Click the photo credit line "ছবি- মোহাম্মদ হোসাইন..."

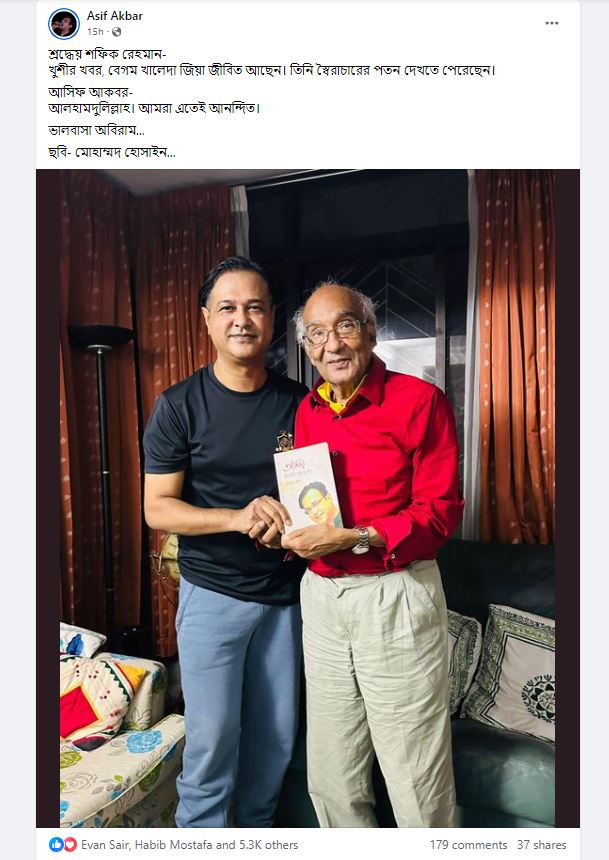112,152
